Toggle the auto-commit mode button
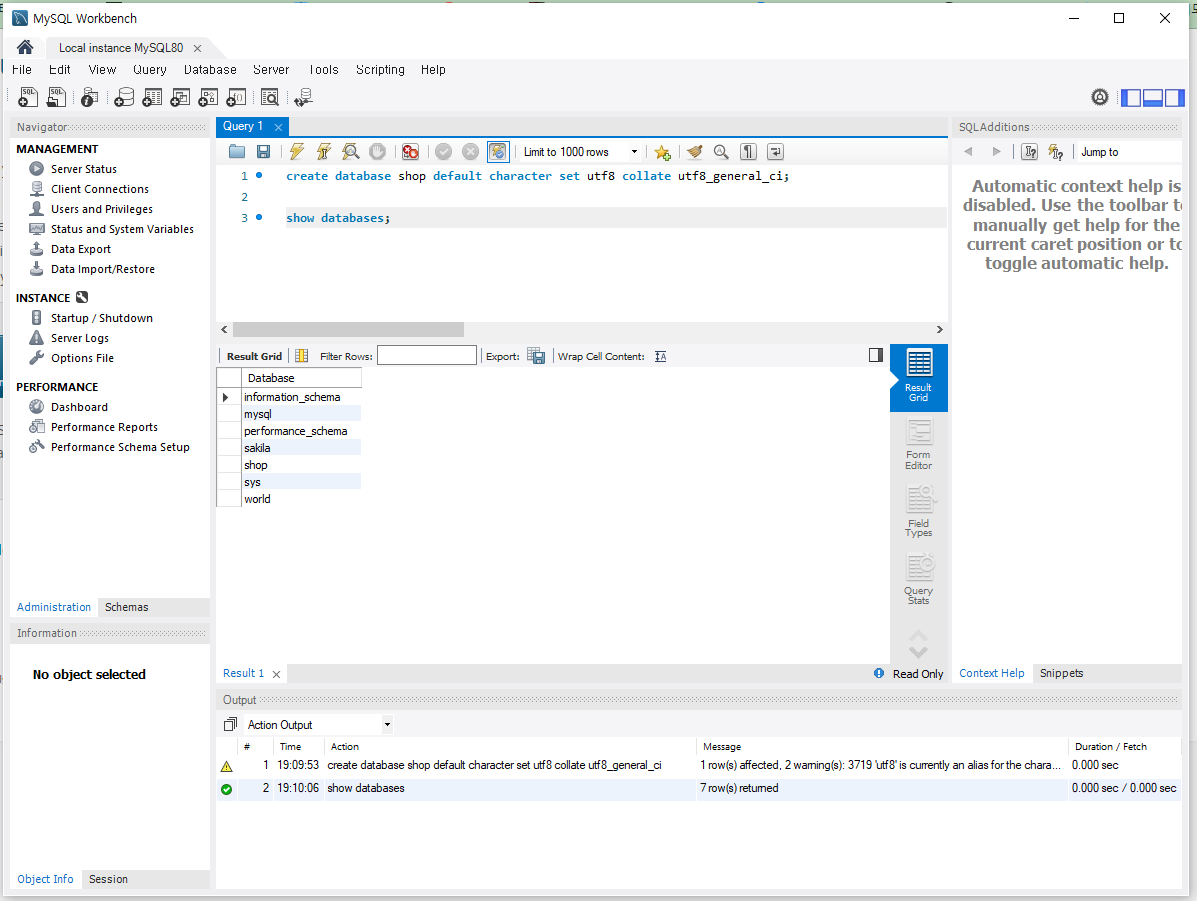The image size is (1197, 901). [x=498, y=152]
